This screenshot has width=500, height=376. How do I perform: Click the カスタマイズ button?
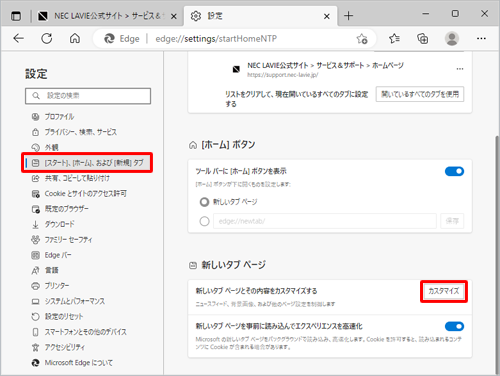(x=444, y=291)
